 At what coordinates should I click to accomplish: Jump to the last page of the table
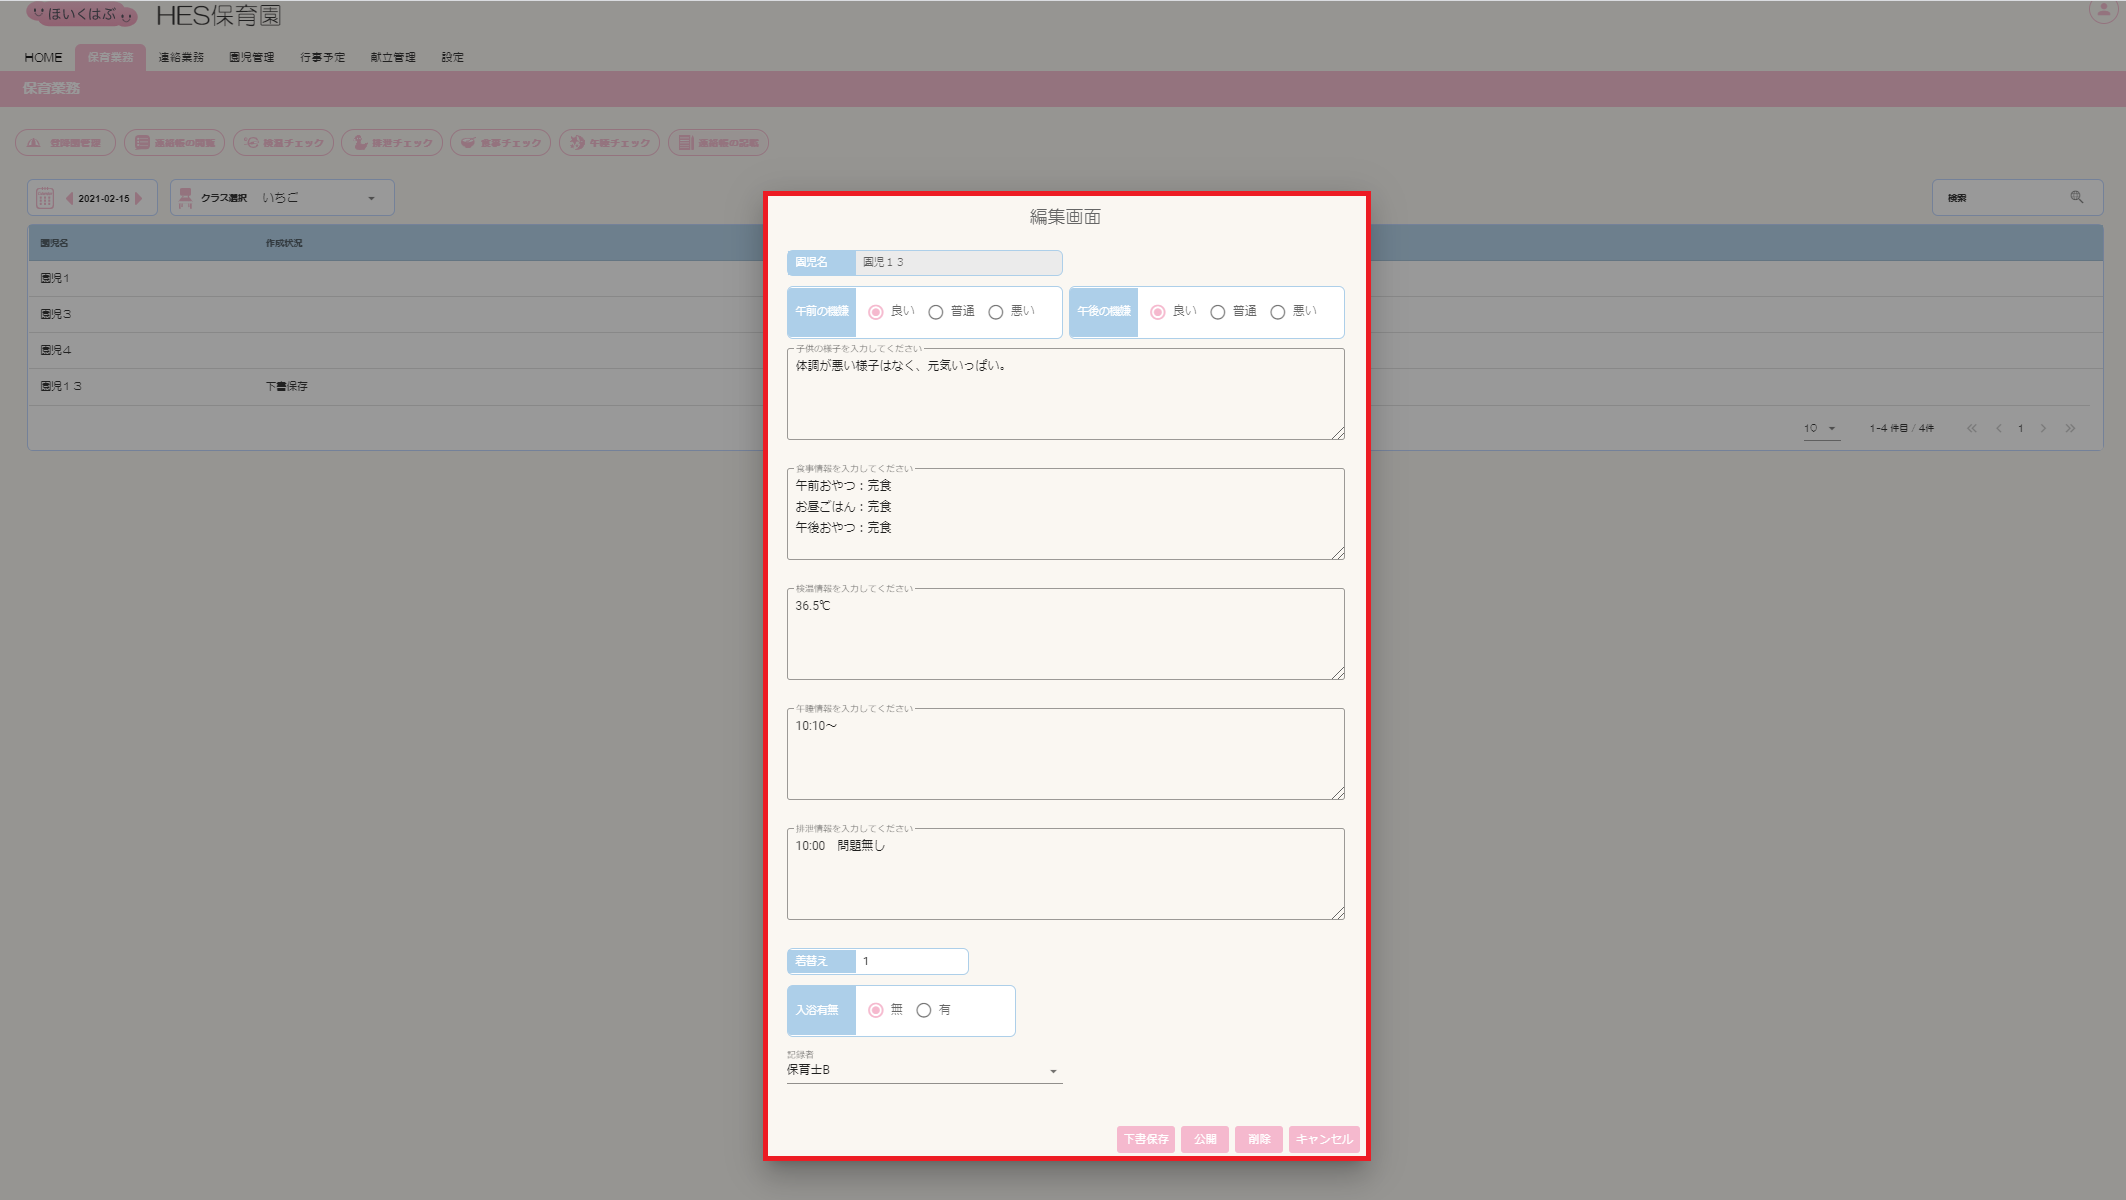point(2070,428)
